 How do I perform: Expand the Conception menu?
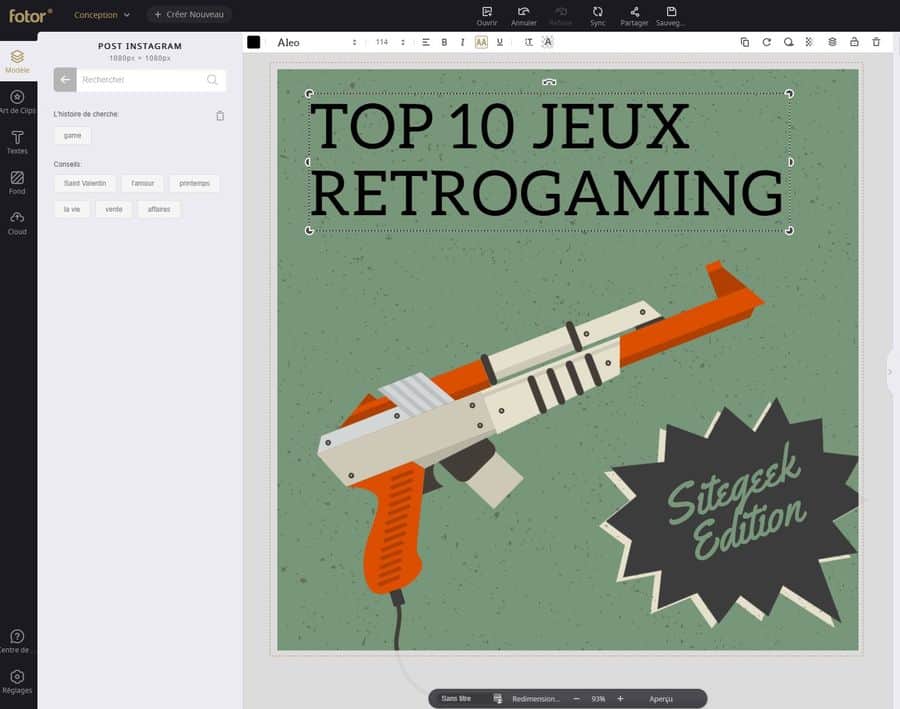[102, 15]
